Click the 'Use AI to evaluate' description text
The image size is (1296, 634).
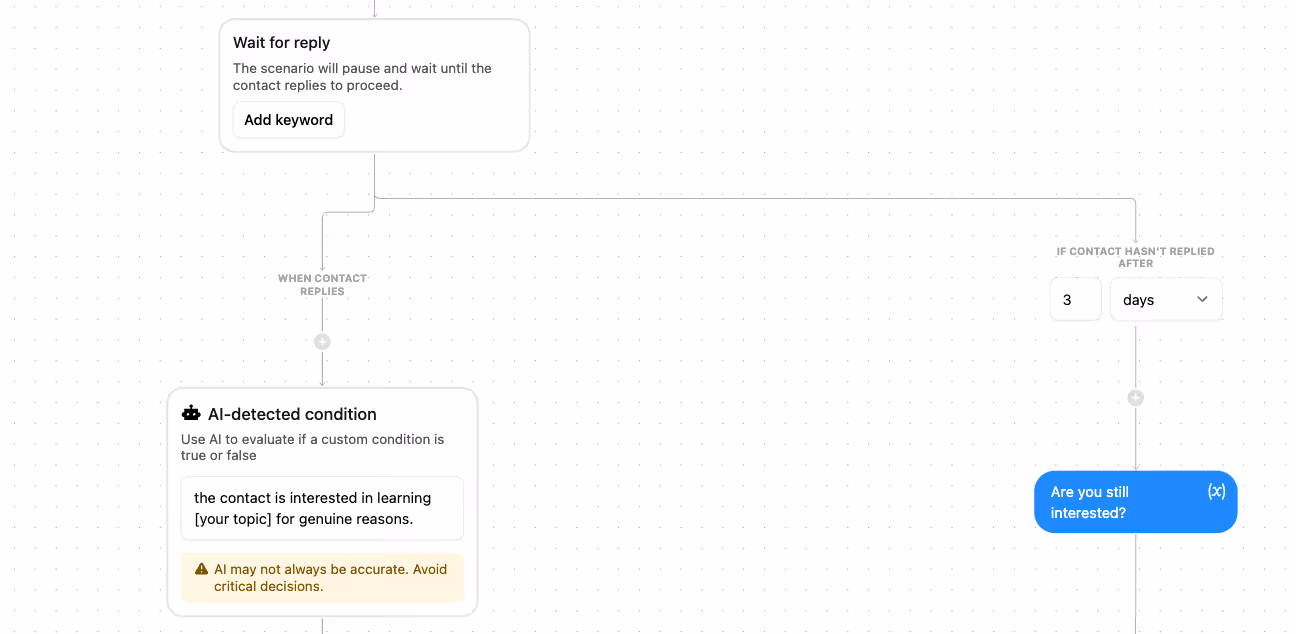[312, 447]
